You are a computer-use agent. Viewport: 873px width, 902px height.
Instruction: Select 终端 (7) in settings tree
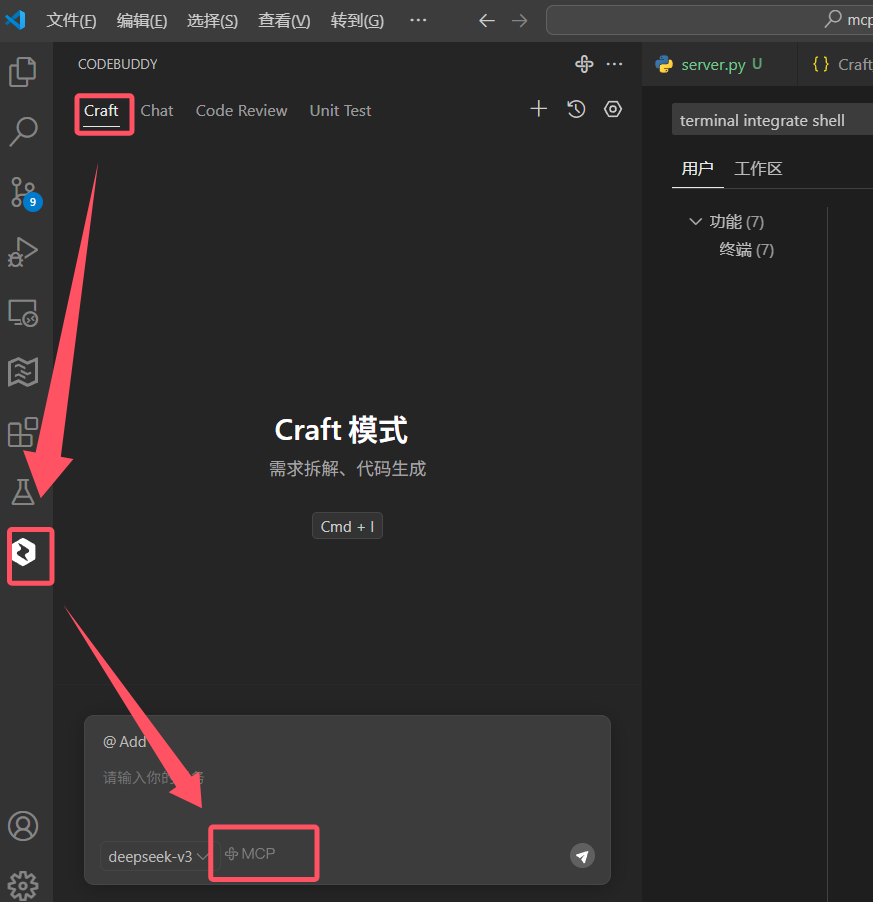coord(746,250)
